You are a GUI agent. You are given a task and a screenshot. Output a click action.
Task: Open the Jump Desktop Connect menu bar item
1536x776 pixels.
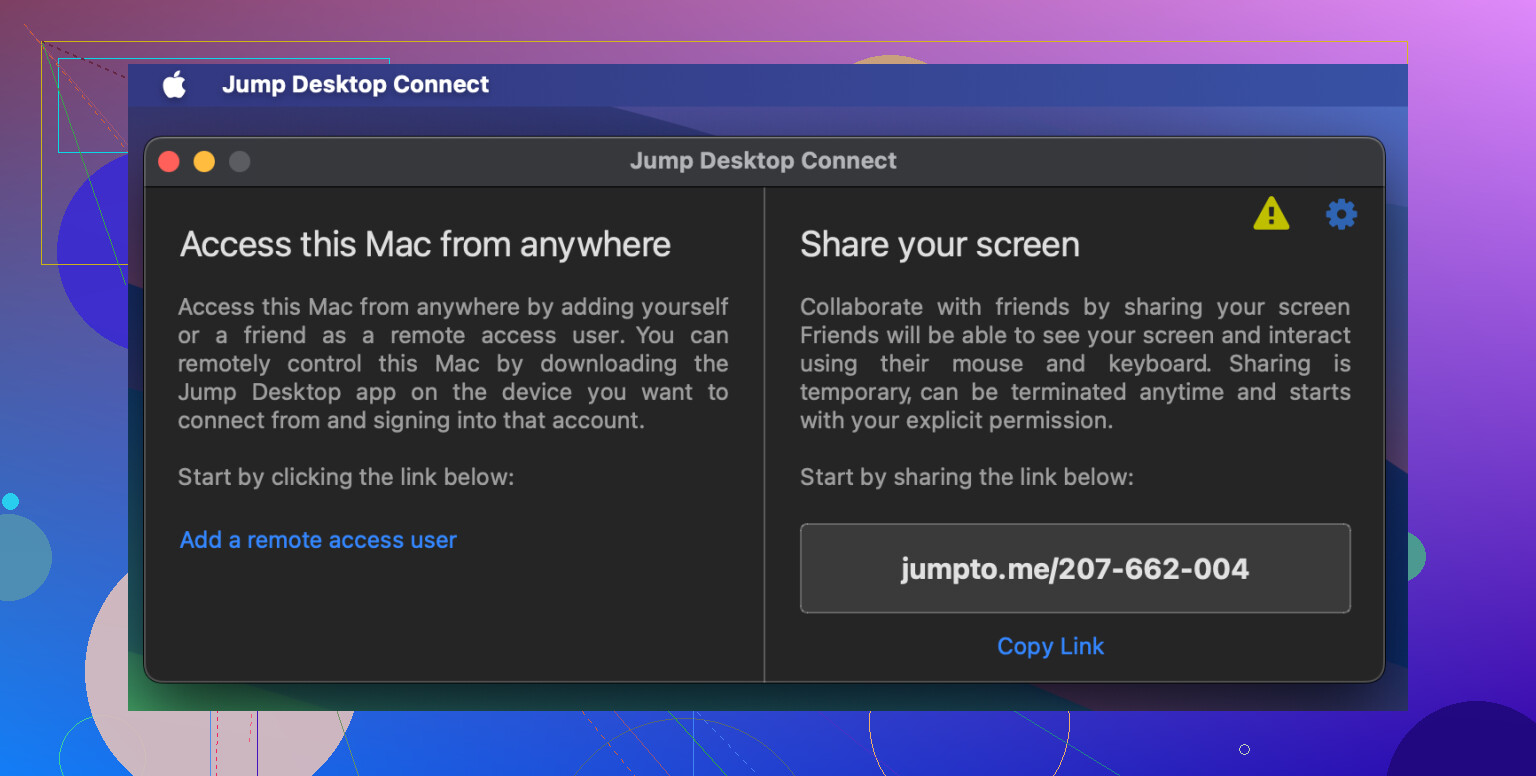(x=355, y=85)
